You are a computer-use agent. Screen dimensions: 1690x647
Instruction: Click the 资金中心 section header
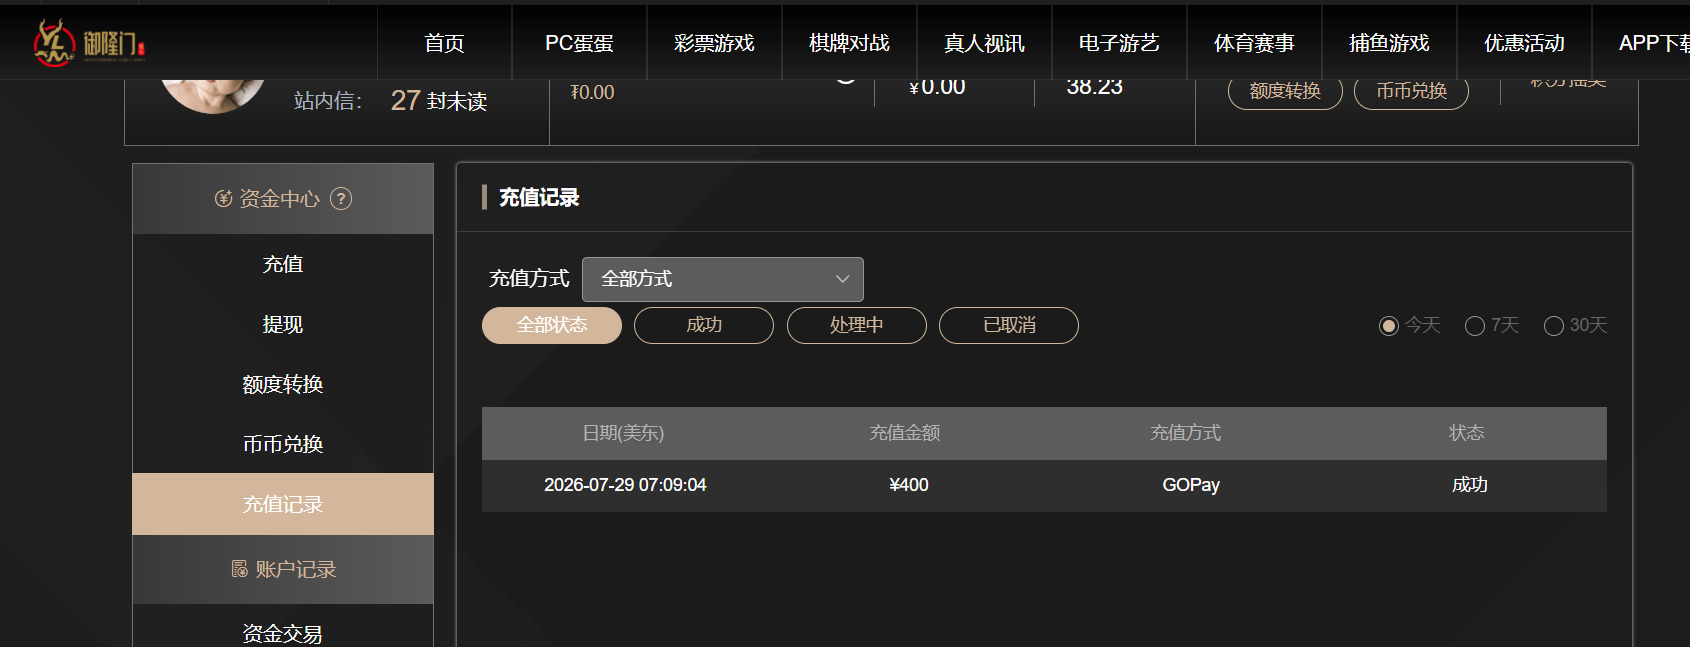click(x=283, y=199)
